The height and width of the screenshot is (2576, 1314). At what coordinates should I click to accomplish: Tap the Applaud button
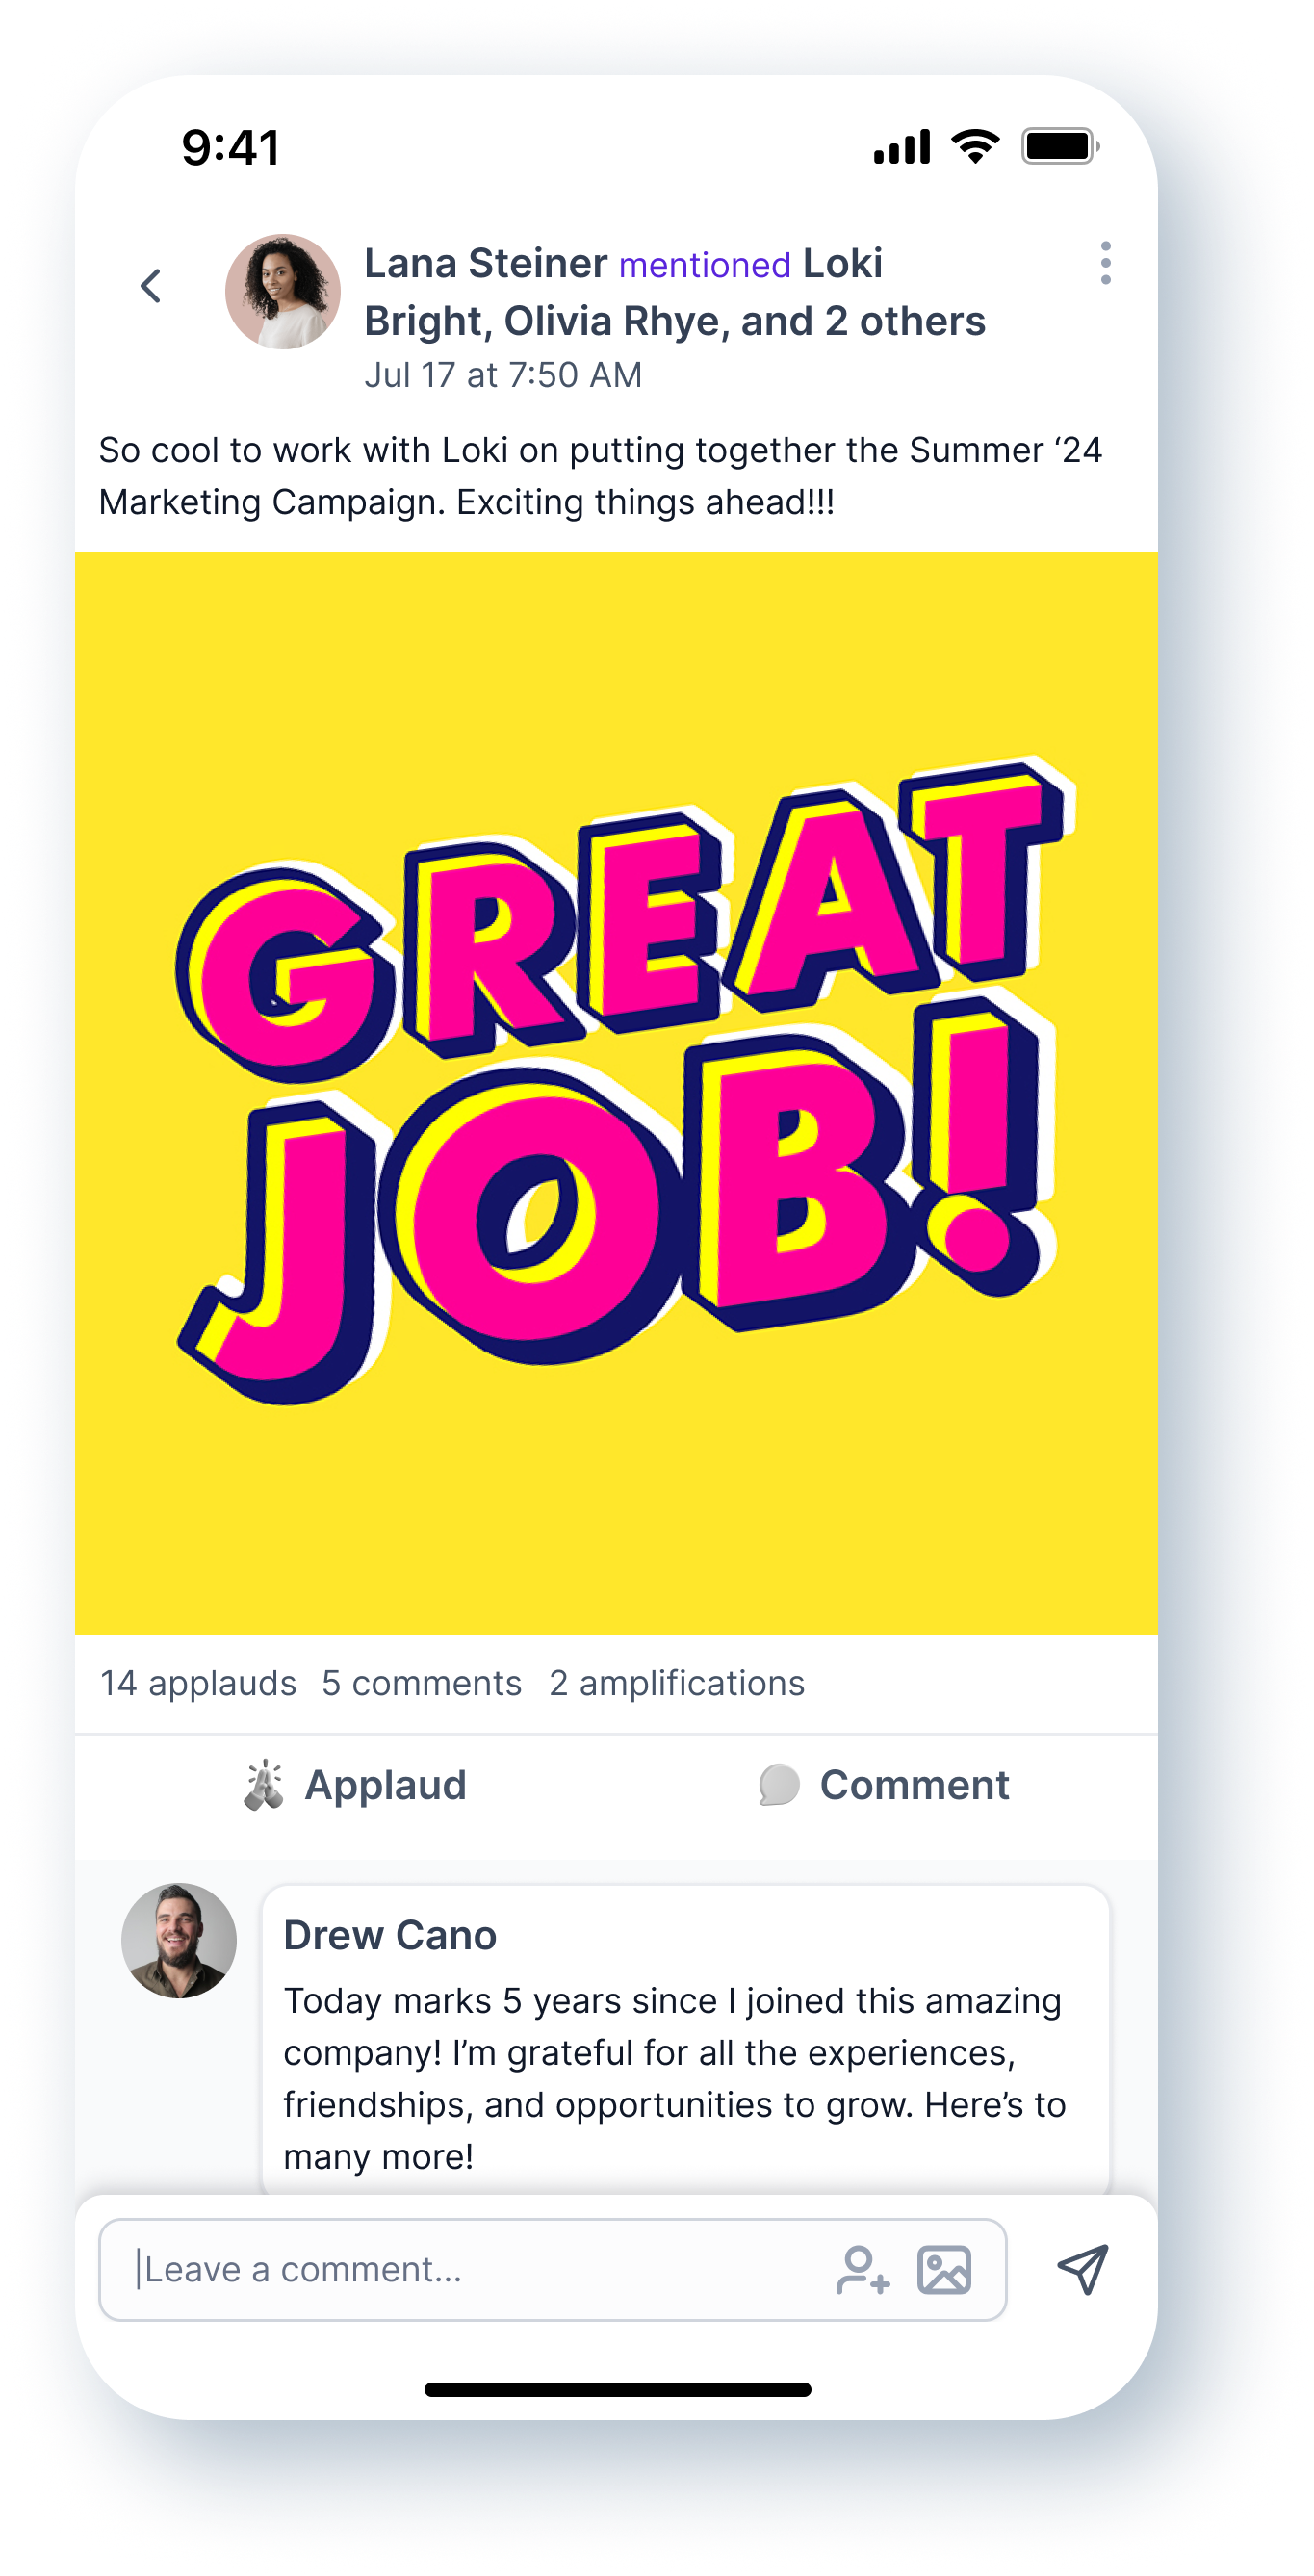click(355, 1785)
